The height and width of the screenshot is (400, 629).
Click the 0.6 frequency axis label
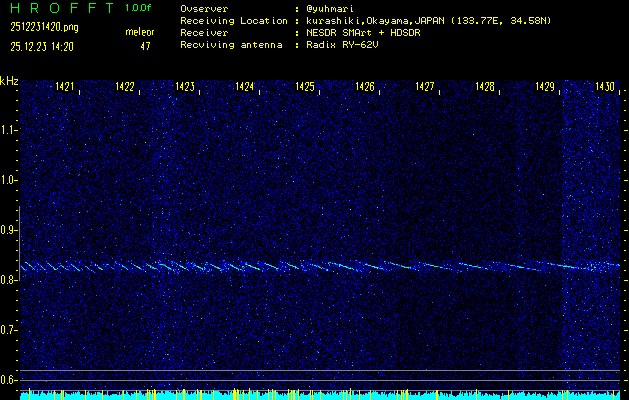10,380
